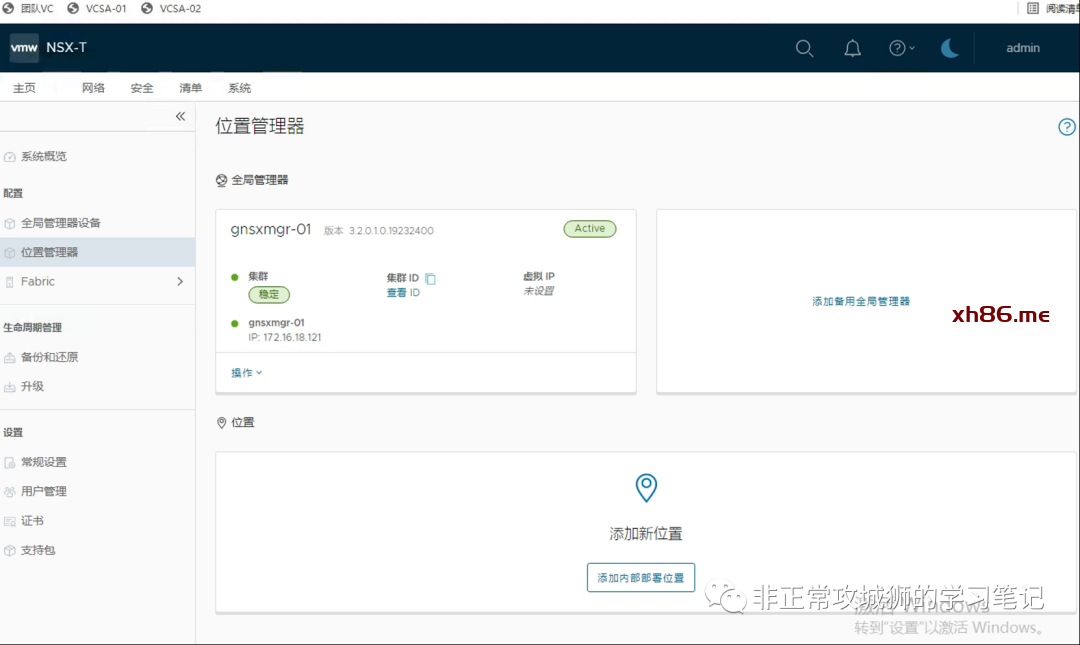Switch to the 网络 tab

[x=93, y=88]
